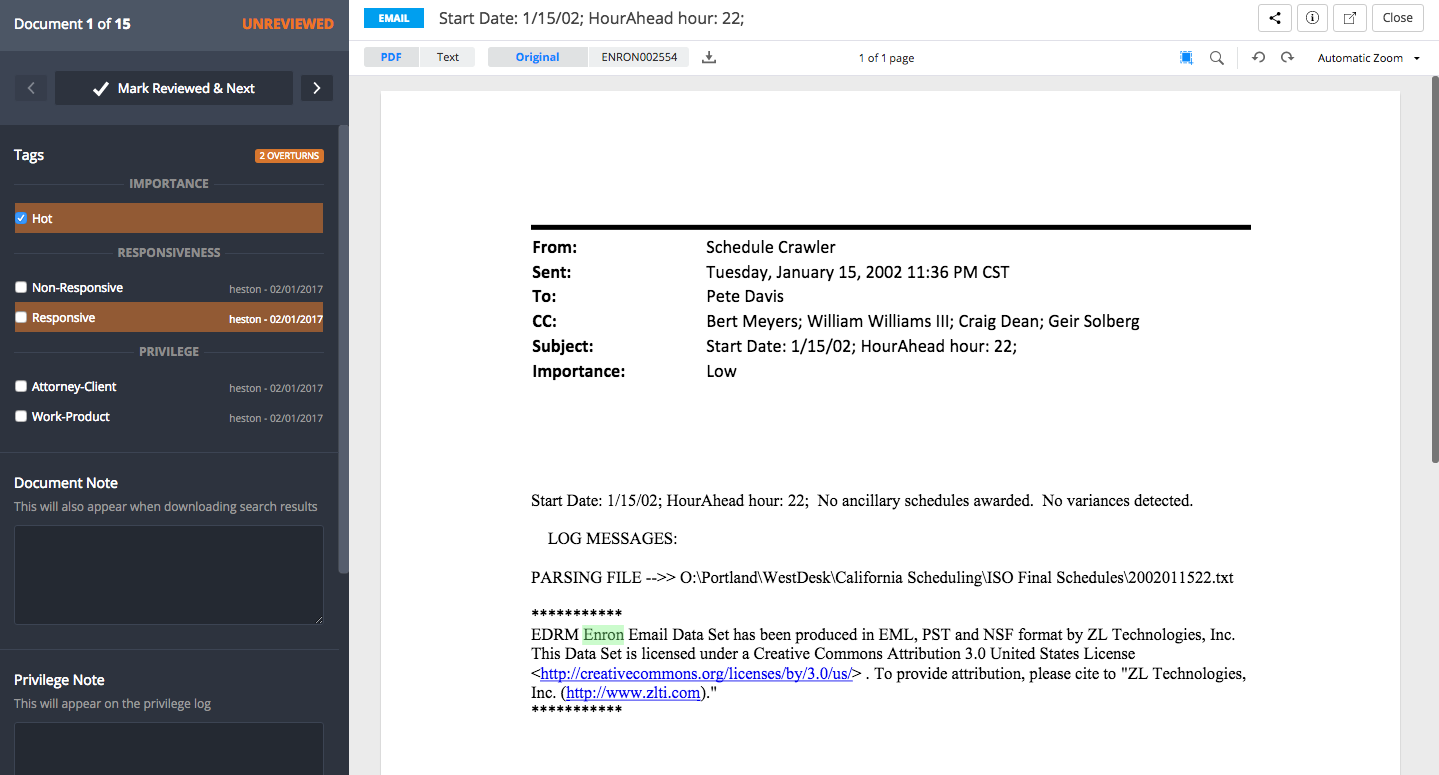Image resolution: width=1439 pixels, height=775 pixels.
Task: Go to next document arrow
Action: coord(317,88)
